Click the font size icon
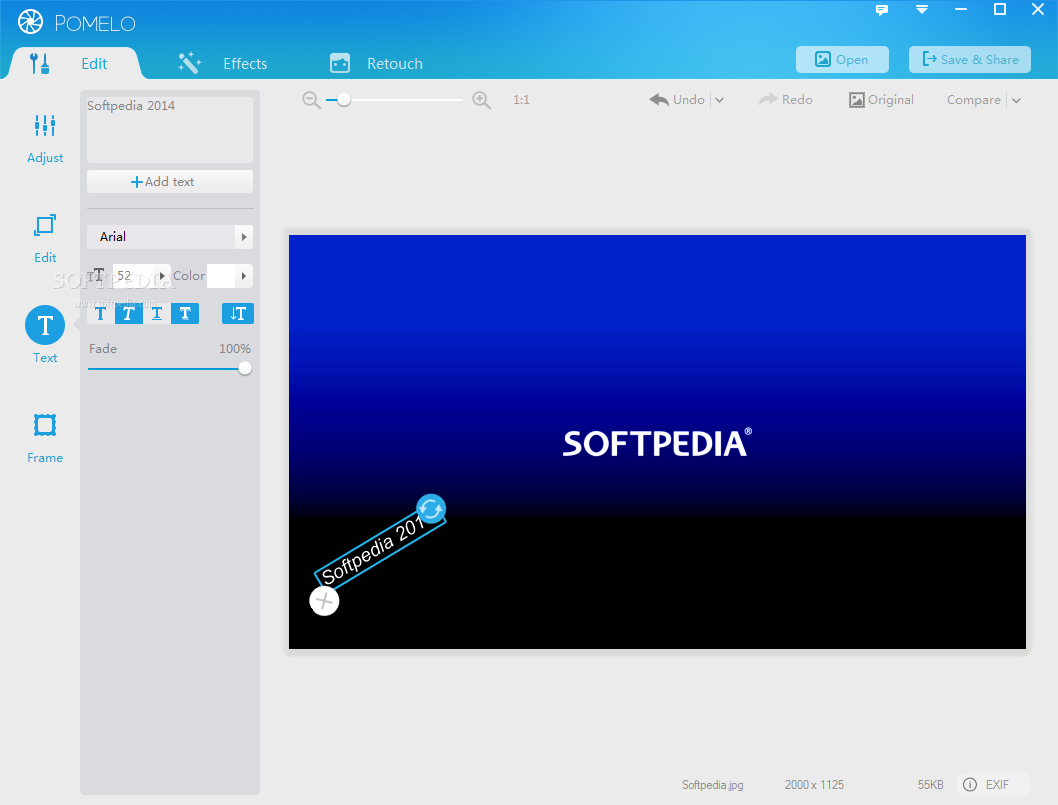The image size is (1058, 805). coord(98,275)
